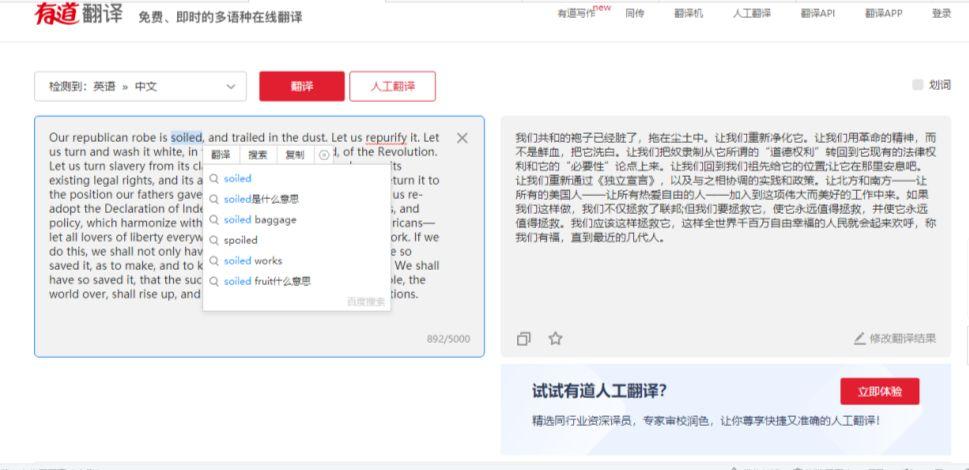Screen dimensions: 969x470
Task: Click the 892/5000 character counter
Action: (448, 339)
